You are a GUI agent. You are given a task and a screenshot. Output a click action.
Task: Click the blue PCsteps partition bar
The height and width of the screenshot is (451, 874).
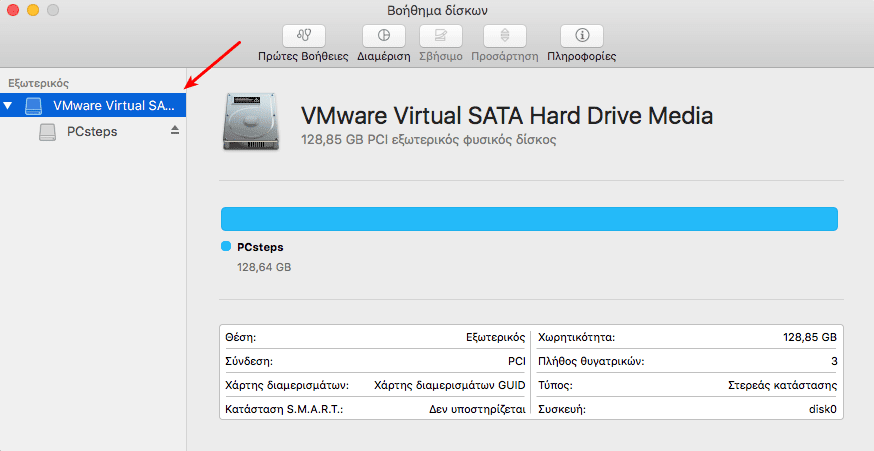528,219
